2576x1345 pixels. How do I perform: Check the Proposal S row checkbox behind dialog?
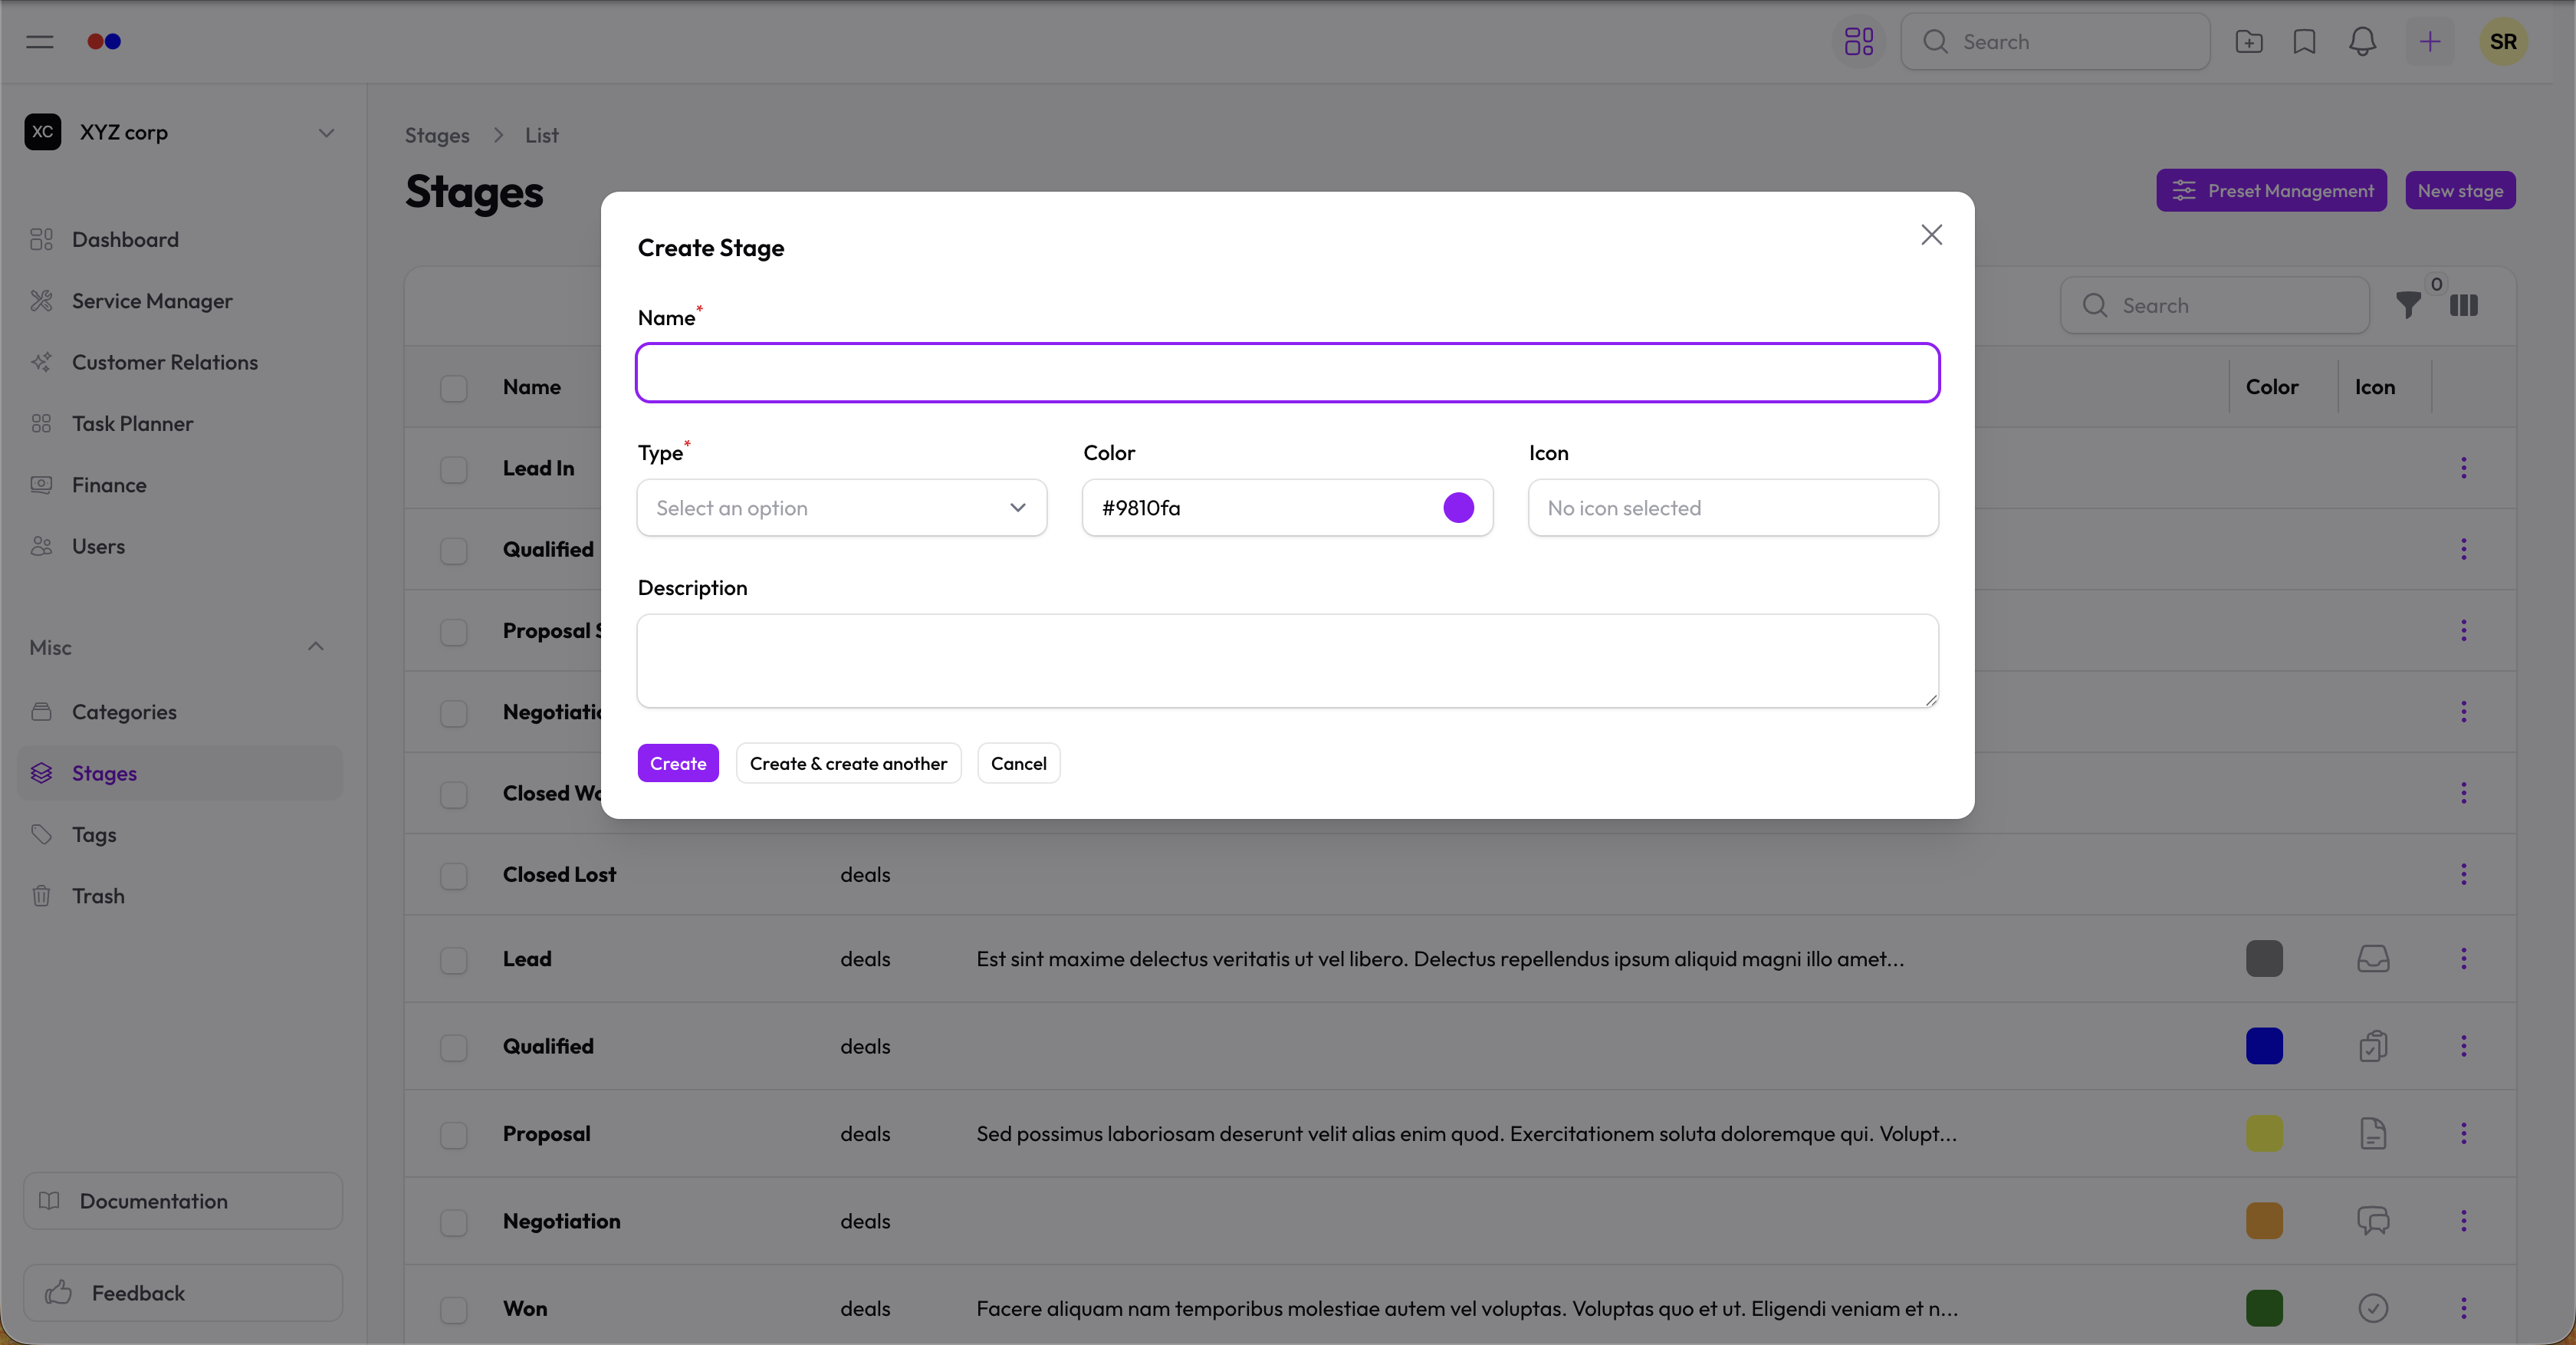pyautogui.click(x=454, y=631)
